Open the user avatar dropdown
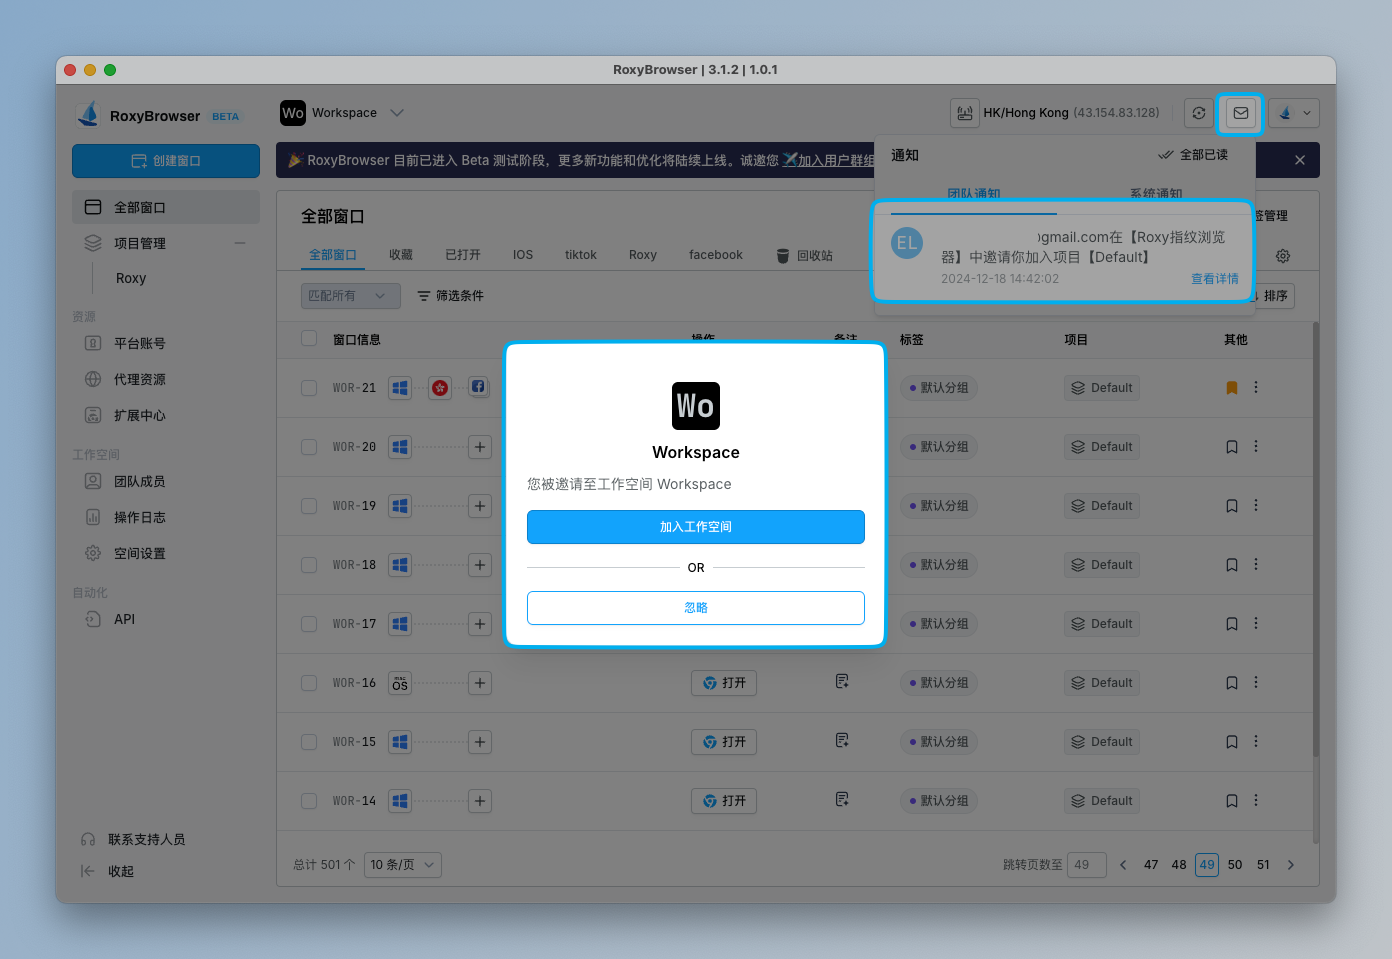1392x959 pixels. point(1294,113)
